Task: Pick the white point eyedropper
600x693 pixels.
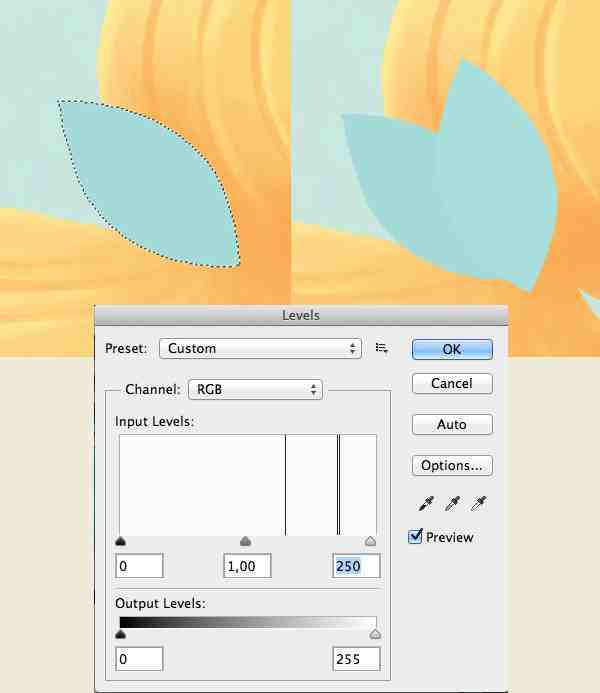Action: tap(479, 503)
